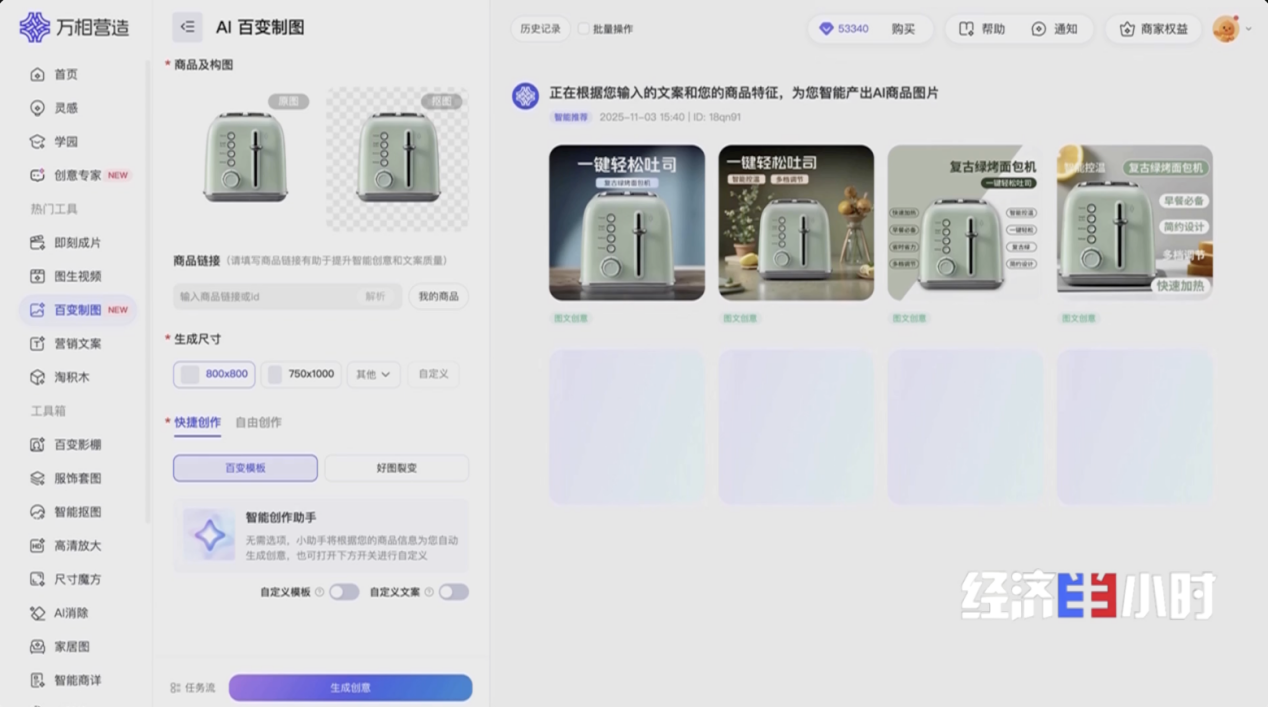Screen dimensions: 1268x707
Task: Expand the 其他 size dropdown
Action: (373, 374)
